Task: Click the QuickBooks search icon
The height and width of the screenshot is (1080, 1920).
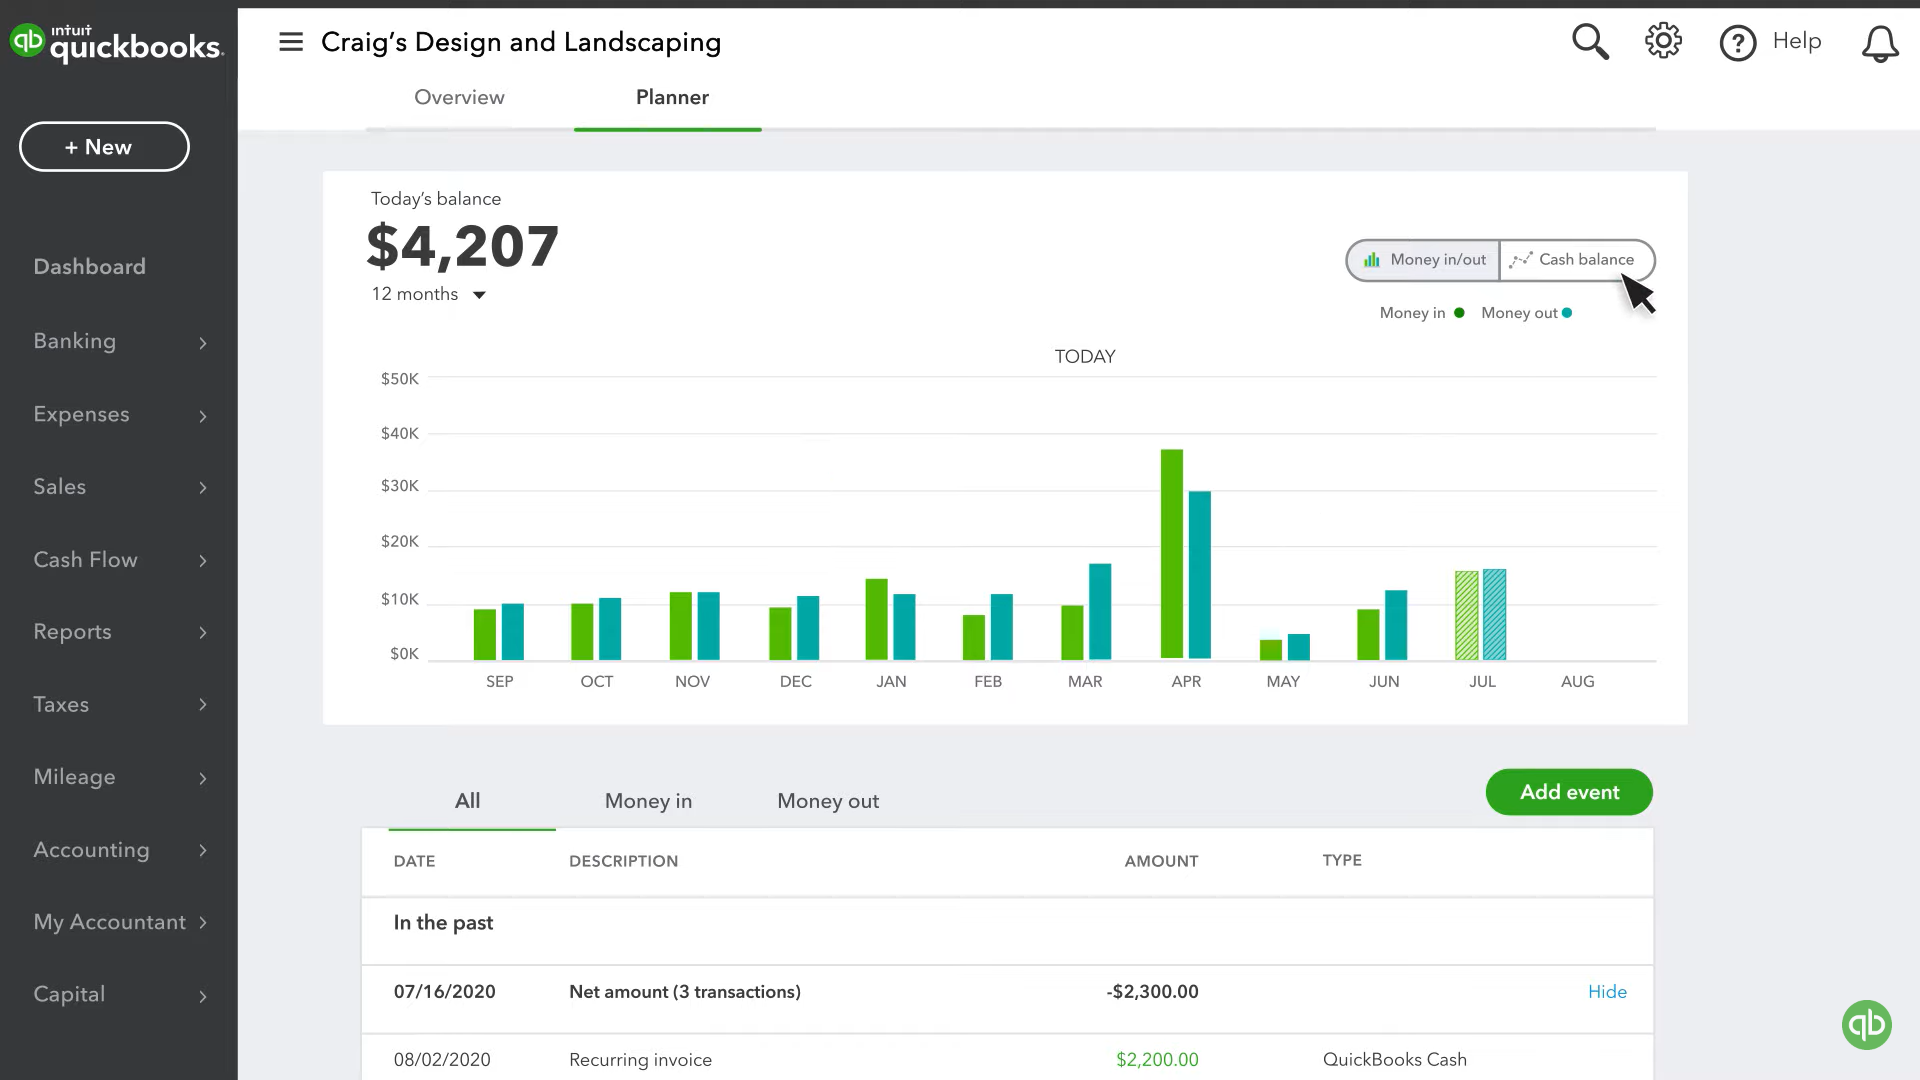Action: pos(1590,41)
